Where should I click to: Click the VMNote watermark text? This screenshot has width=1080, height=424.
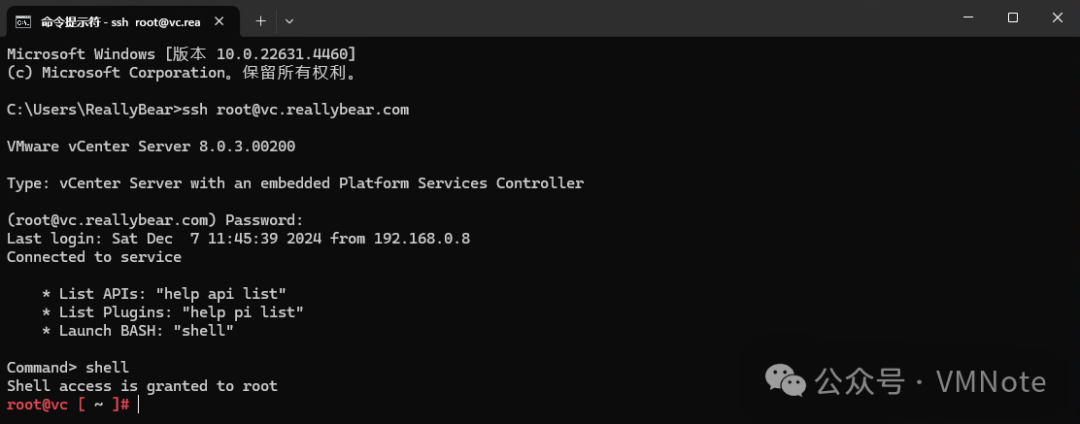point(990,382)
